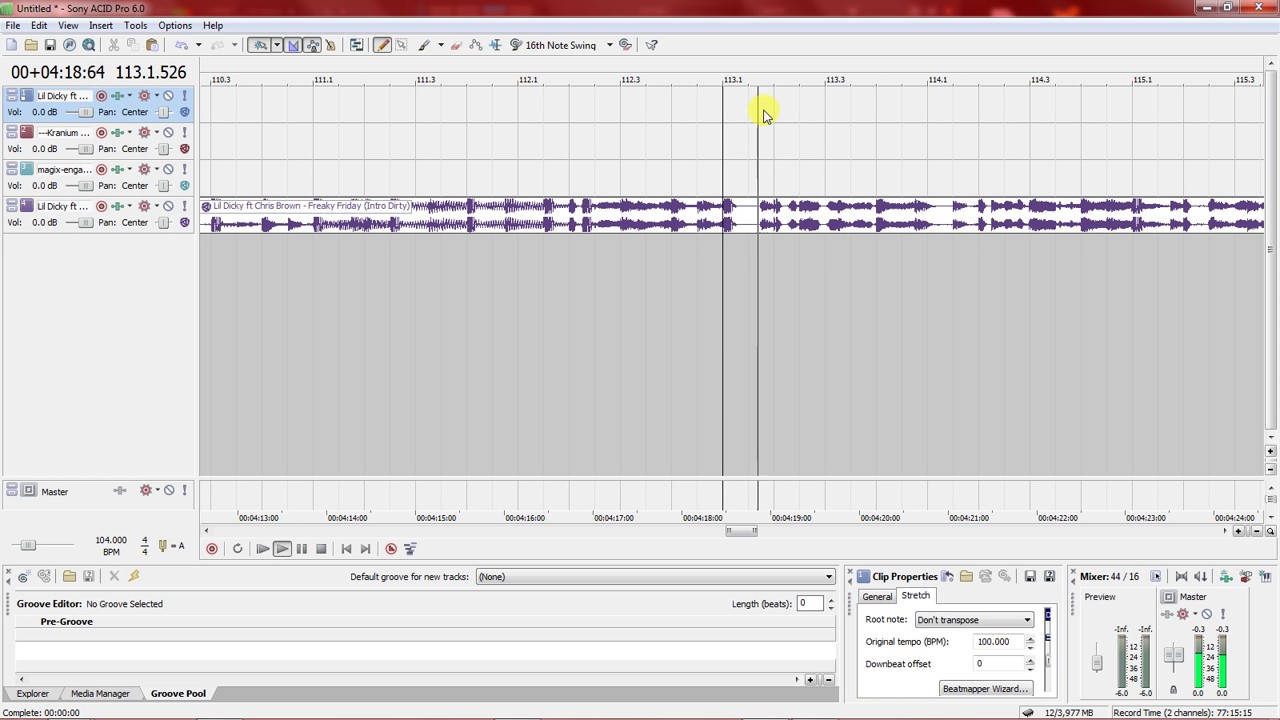The image size is (1280, 720).
Task: Open track FX dropdown arrow on magix-enga track
Action: [x=156, y=170]
